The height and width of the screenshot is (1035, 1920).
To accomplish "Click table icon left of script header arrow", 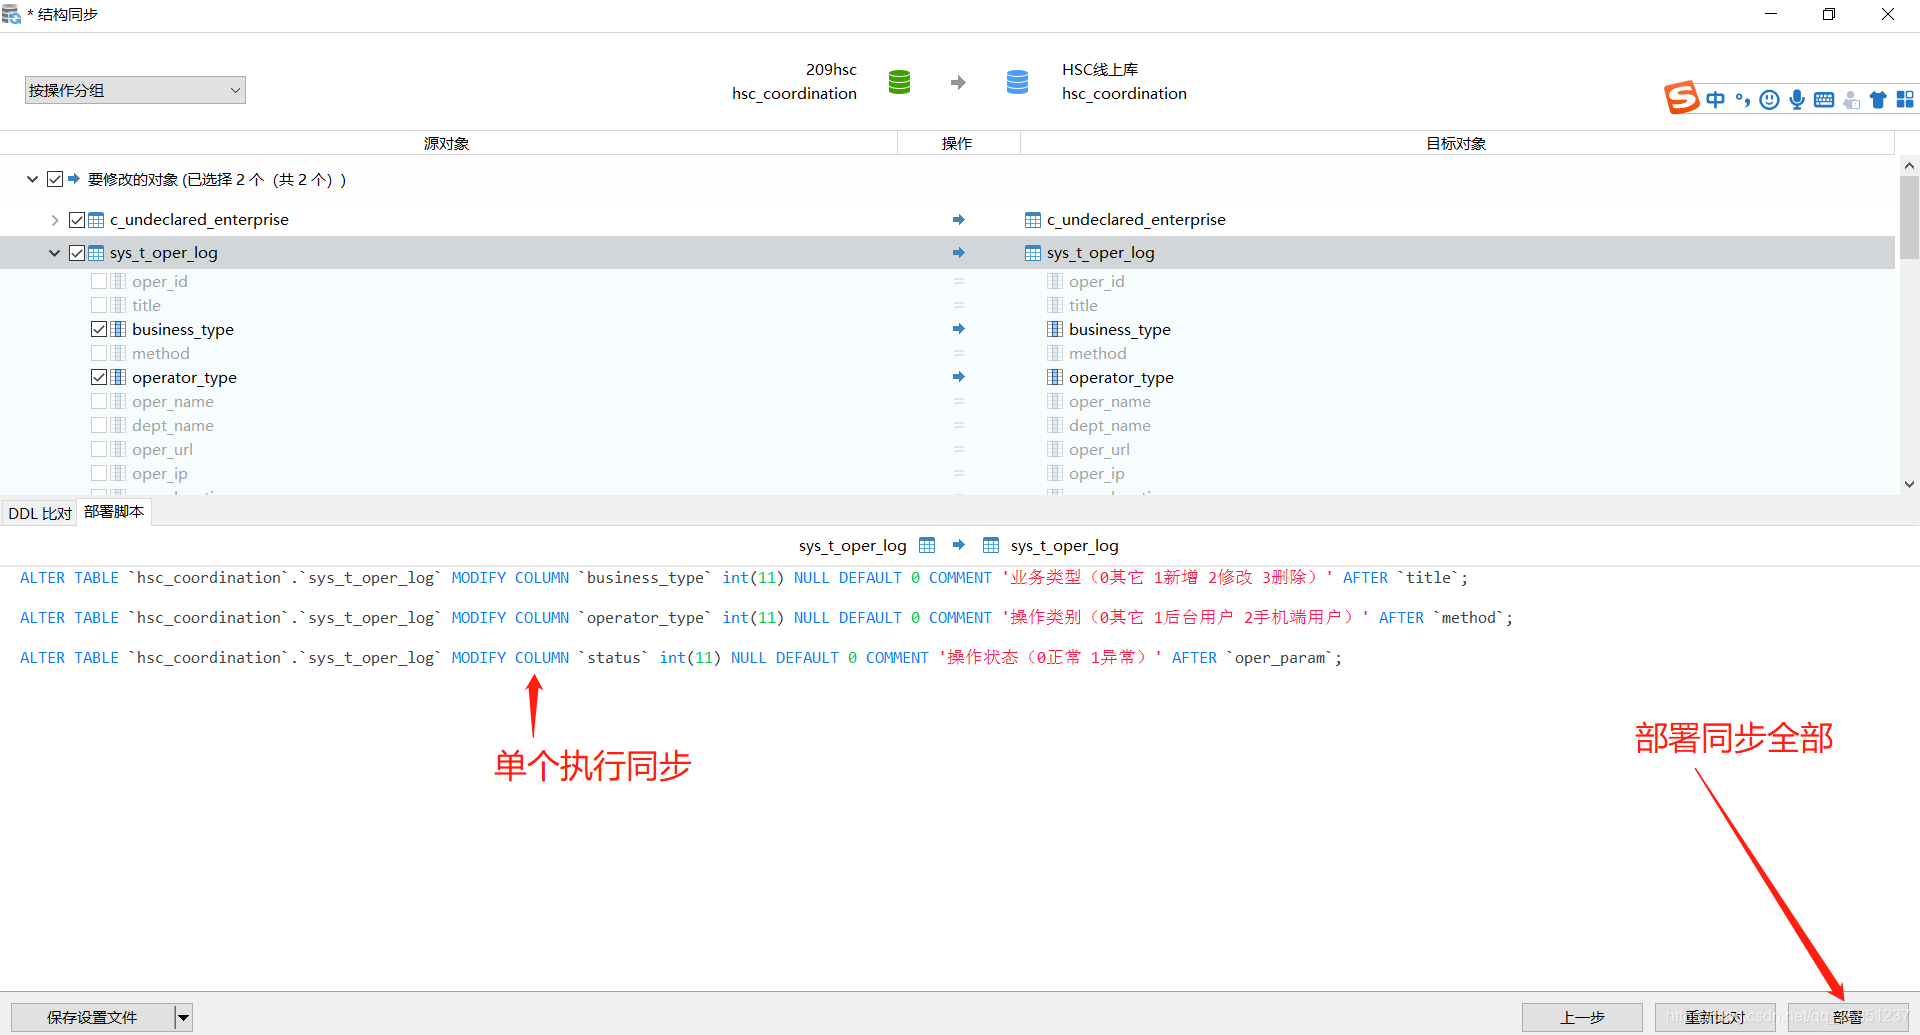I will 927,545.
